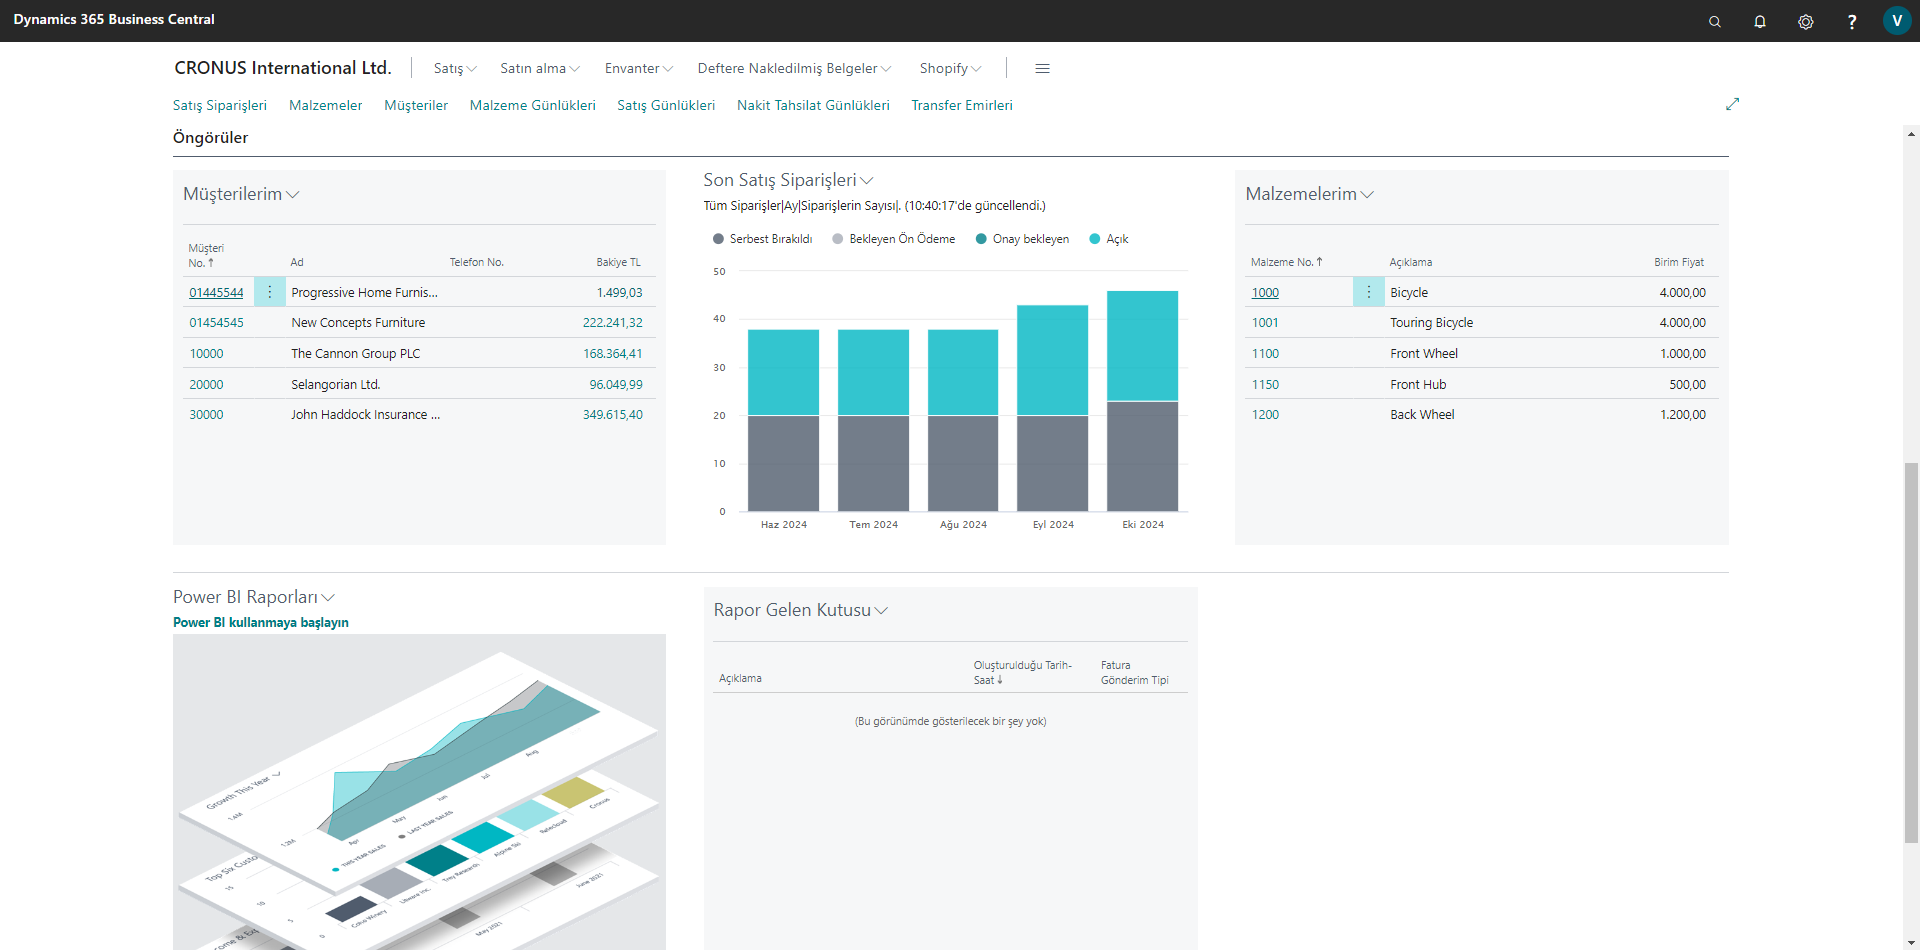Click the Eyl 2024 teal bar segment
The height and width of the screenshot is (950, 1920).
coord(1052,360)
